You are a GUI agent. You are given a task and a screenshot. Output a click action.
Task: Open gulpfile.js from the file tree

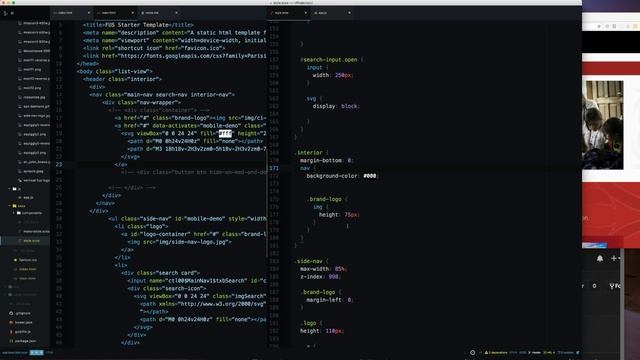click(x=23, y=332)
